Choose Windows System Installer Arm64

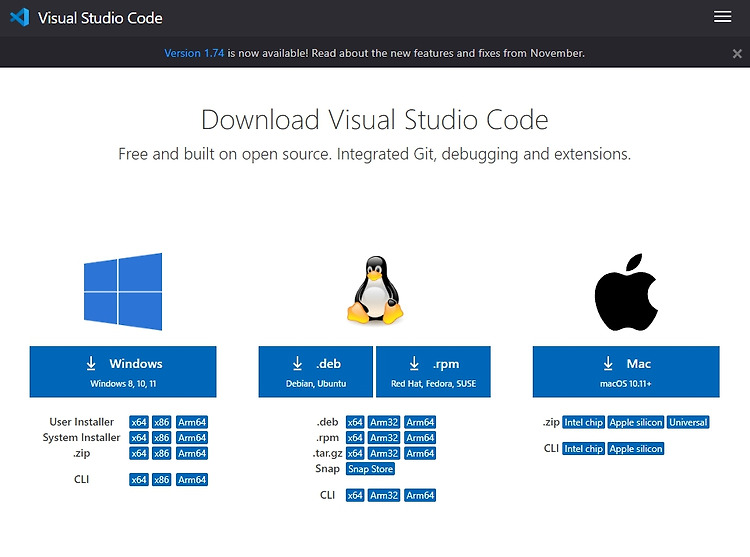(x=192, y=437)
